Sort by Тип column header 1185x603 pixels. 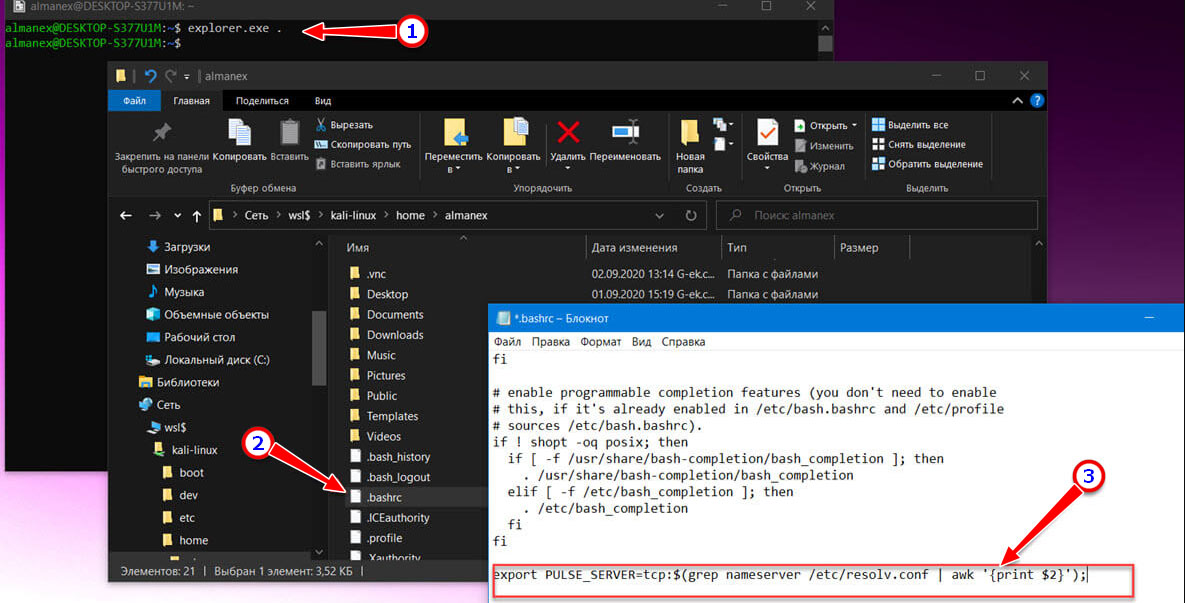tap(777, 248)
